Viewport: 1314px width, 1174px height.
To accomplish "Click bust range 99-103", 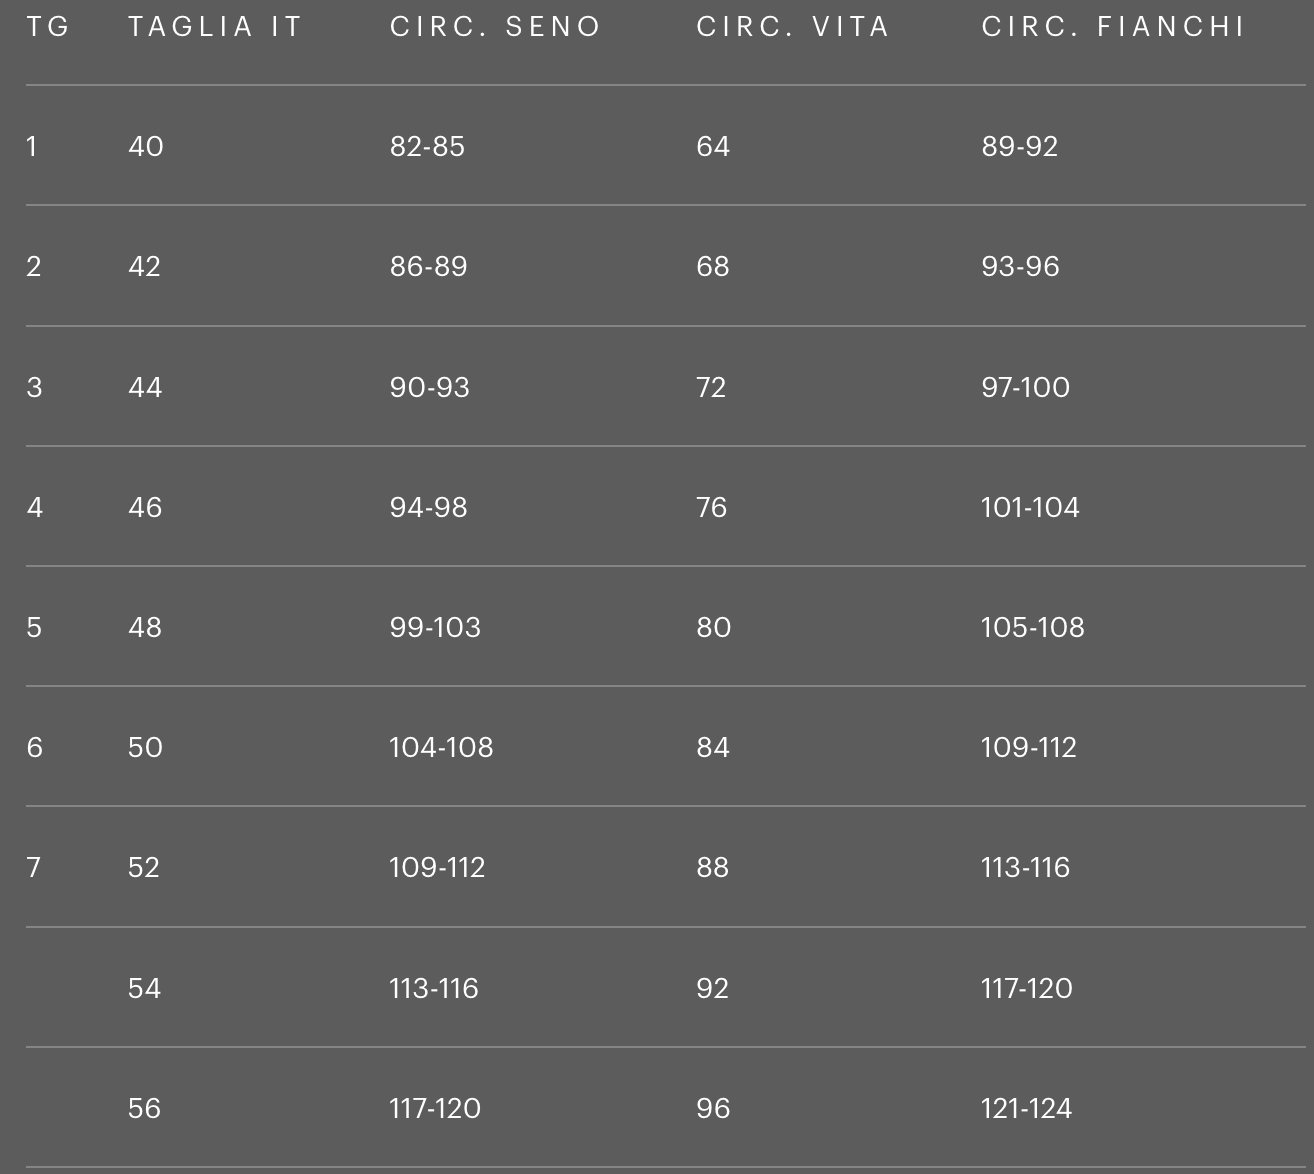I will click(435, 628).
